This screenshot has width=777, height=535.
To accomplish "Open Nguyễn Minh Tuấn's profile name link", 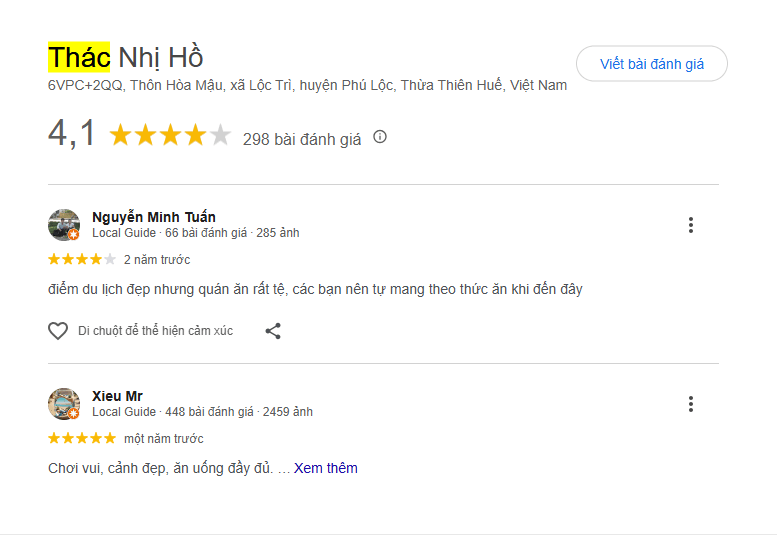I will point(153,217).
